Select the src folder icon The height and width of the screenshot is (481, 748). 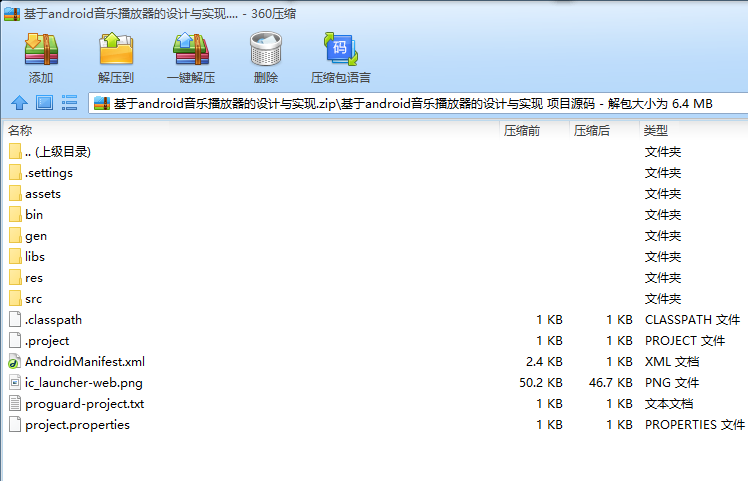coord(15,298)
